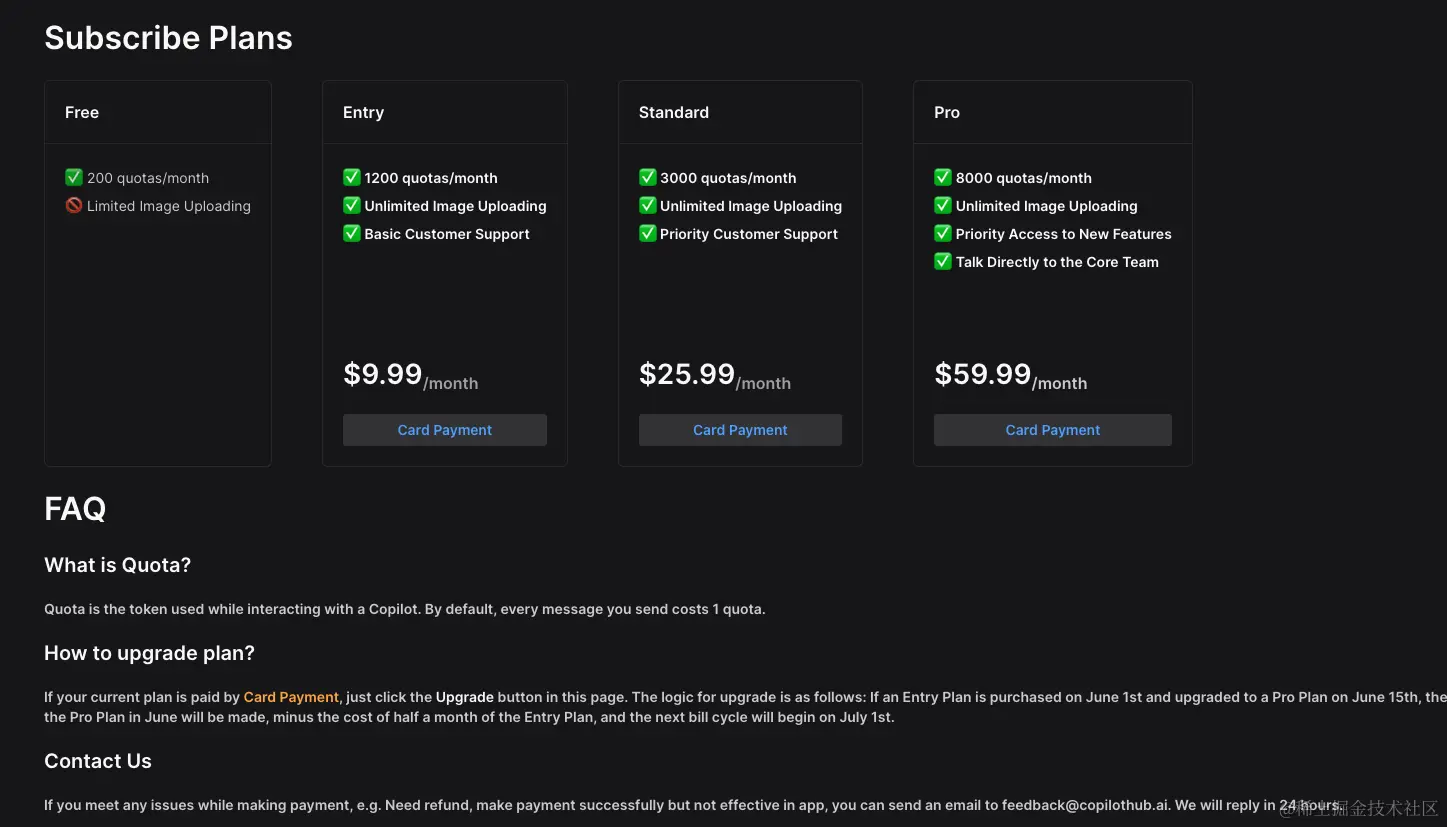The width and height of the screenshot is (1447, 827).
Task: Select the Free plan title
Action: pos(82,113)
